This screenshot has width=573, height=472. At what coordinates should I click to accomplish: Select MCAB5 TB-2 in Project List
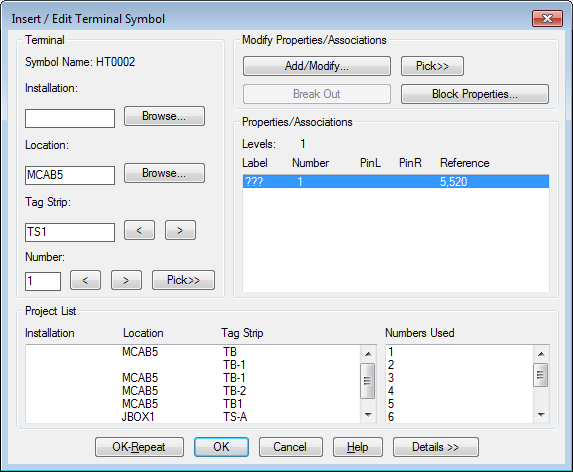(x=192, y=391)
